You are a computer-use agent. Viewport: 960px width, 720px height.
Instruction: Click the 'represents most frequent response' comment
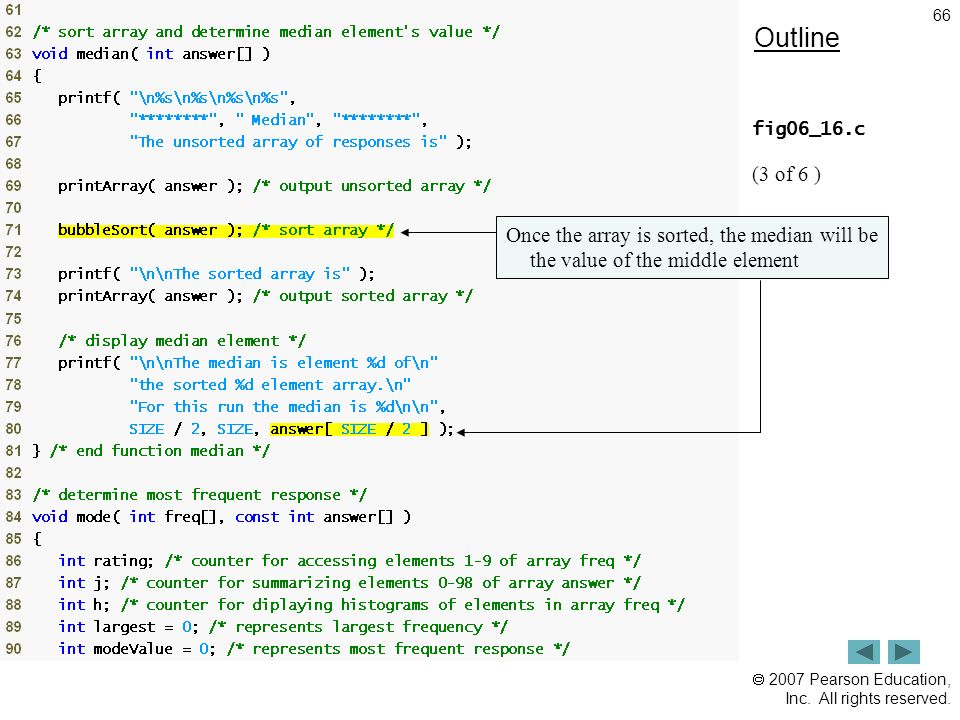pos(399,649)
